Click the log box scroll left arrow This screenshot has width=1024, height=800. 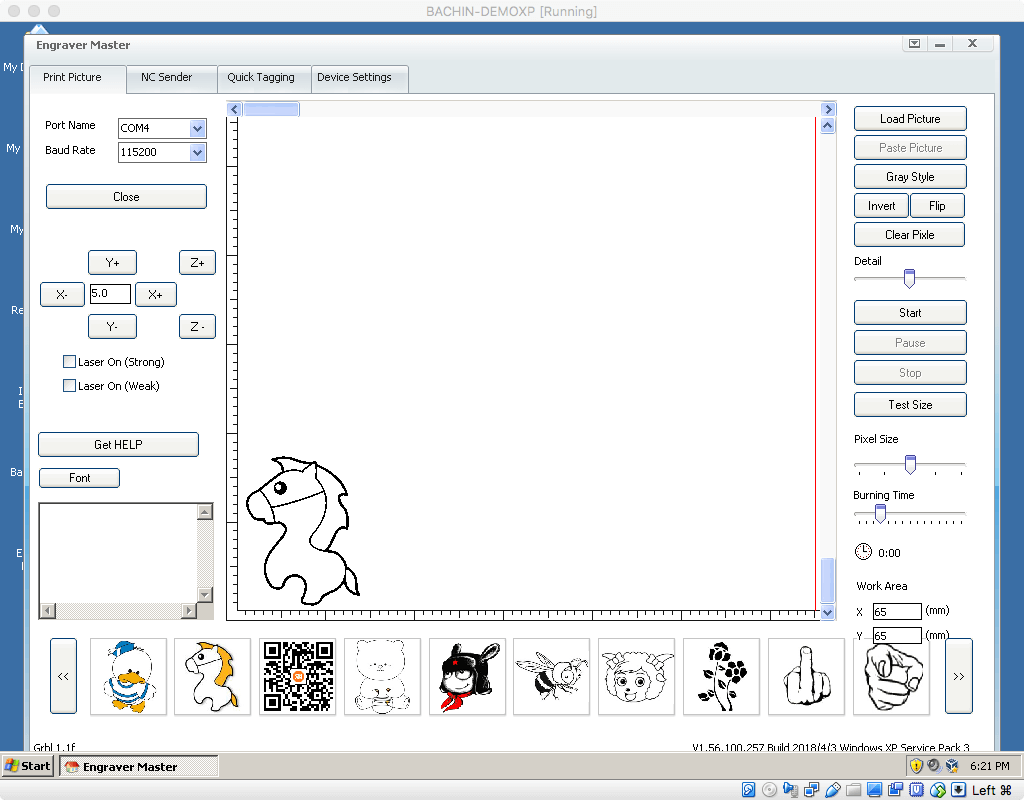click(x=48, y=611)
